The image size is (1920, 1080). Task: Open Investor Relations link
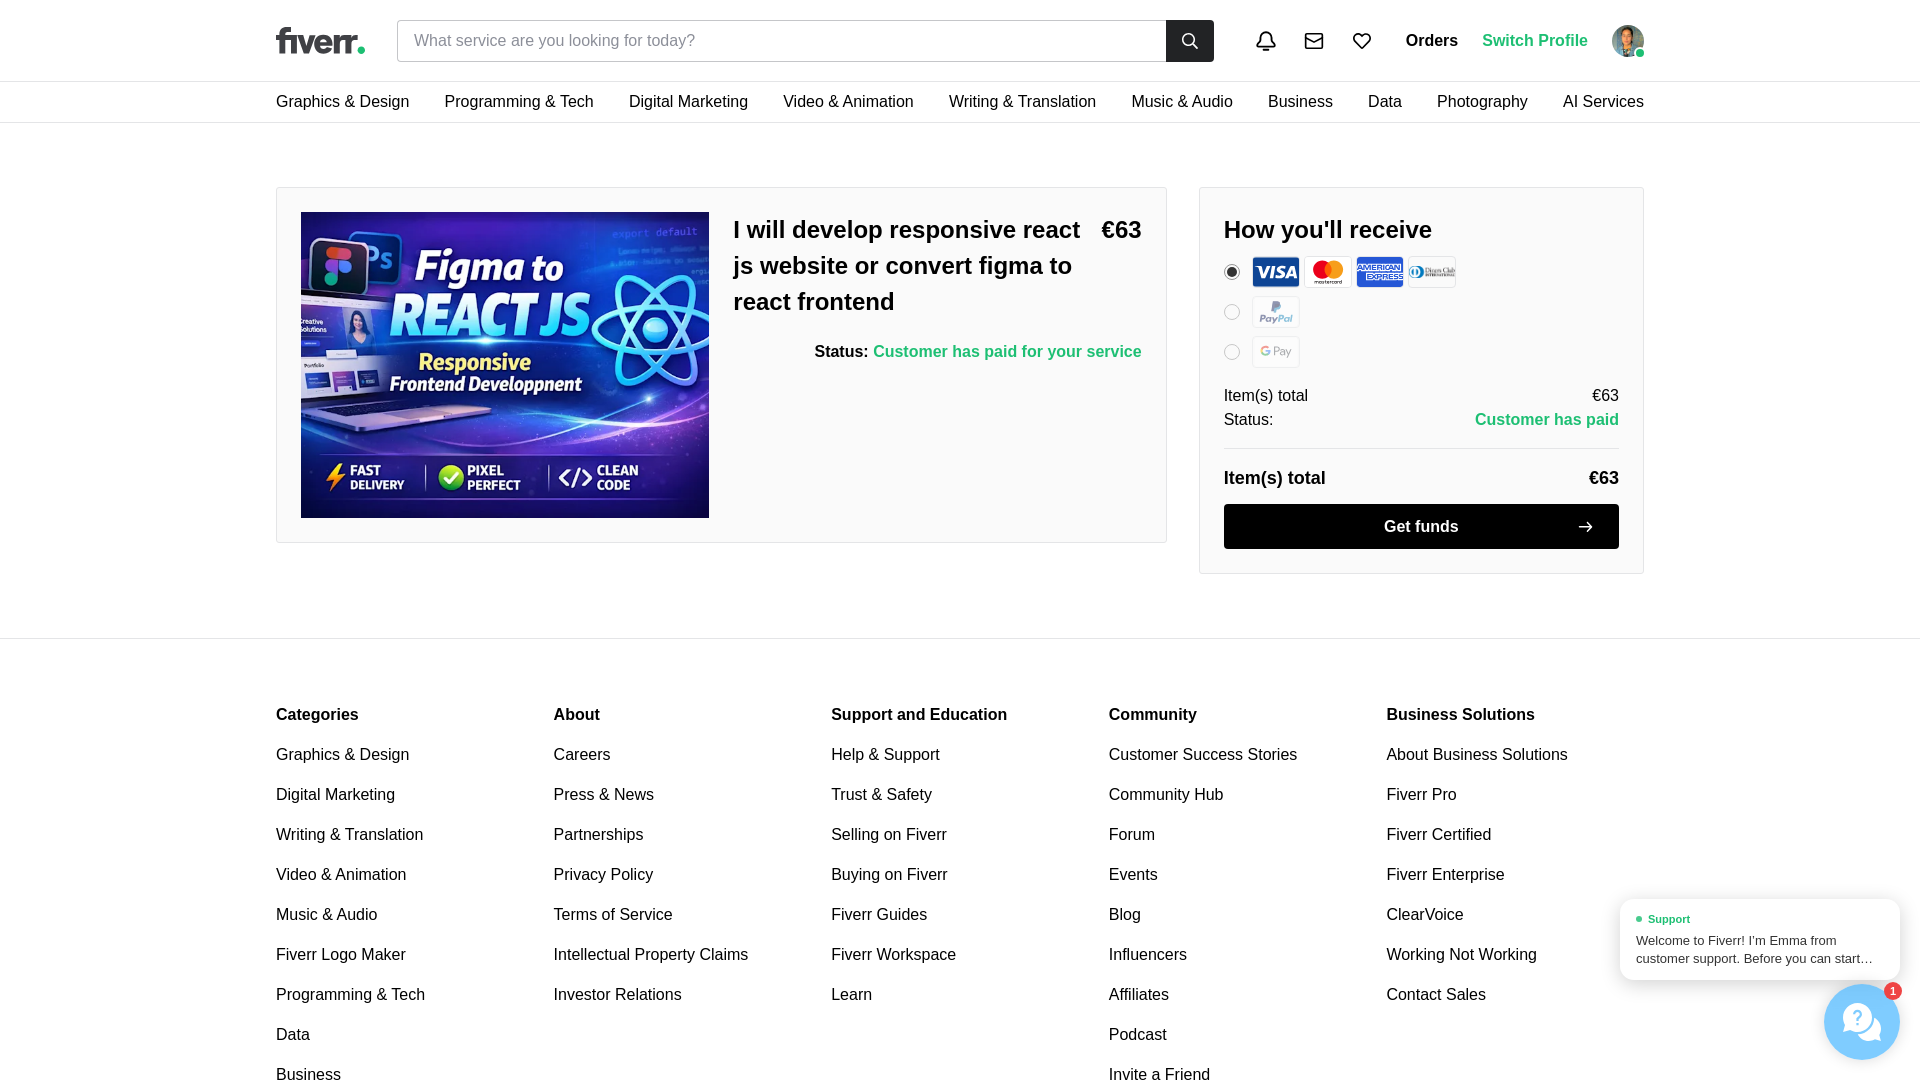point(617,995)
